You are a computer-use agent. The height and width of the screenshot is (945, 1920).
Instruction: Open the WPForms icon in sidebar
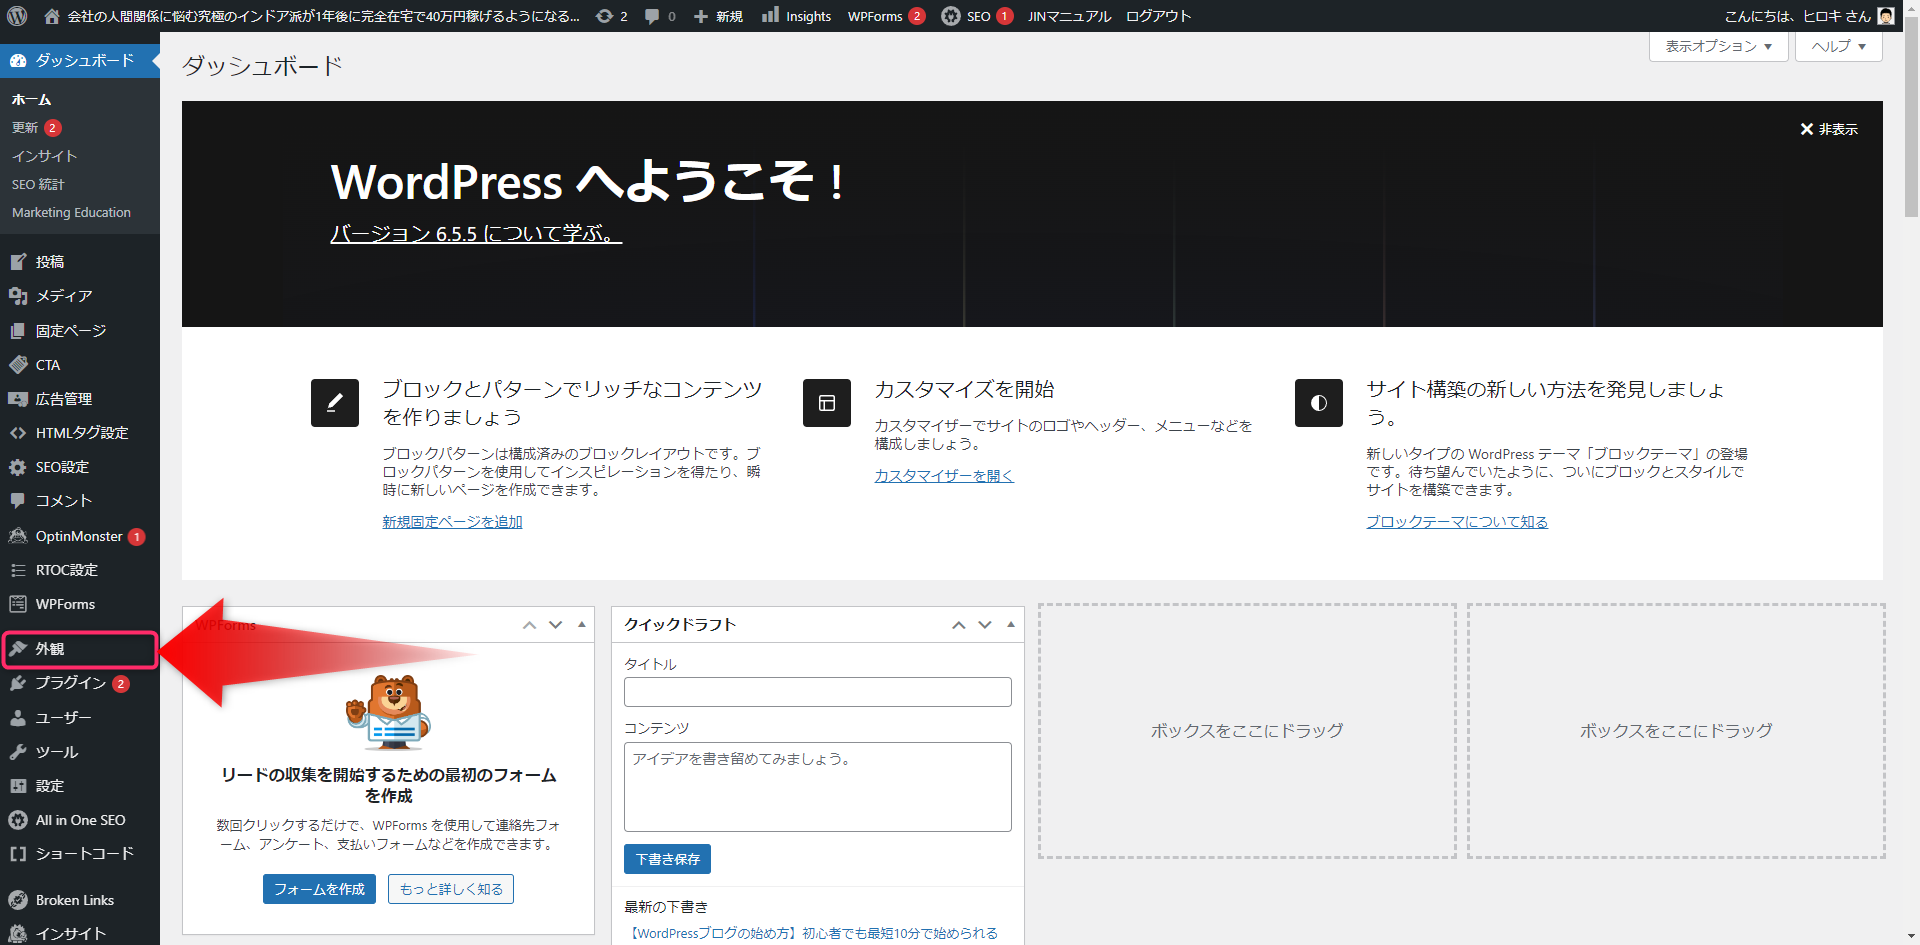(18, 604)
